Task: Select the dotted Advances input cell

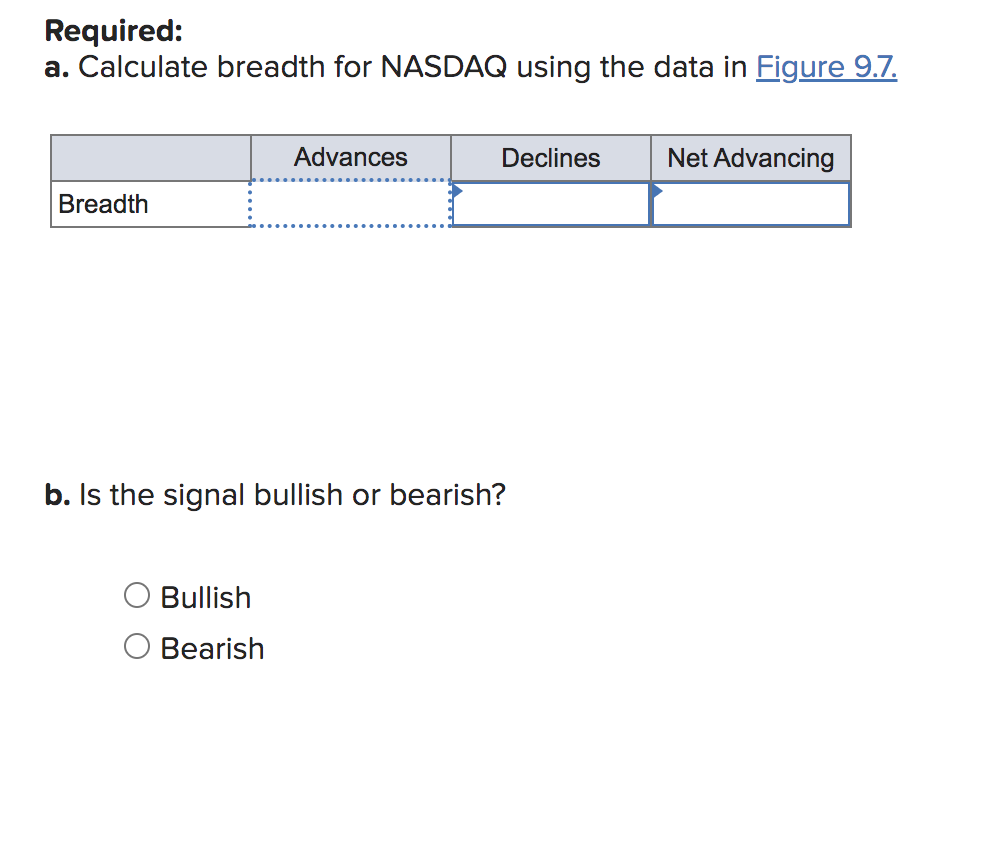Action: [x=350, y=204]
